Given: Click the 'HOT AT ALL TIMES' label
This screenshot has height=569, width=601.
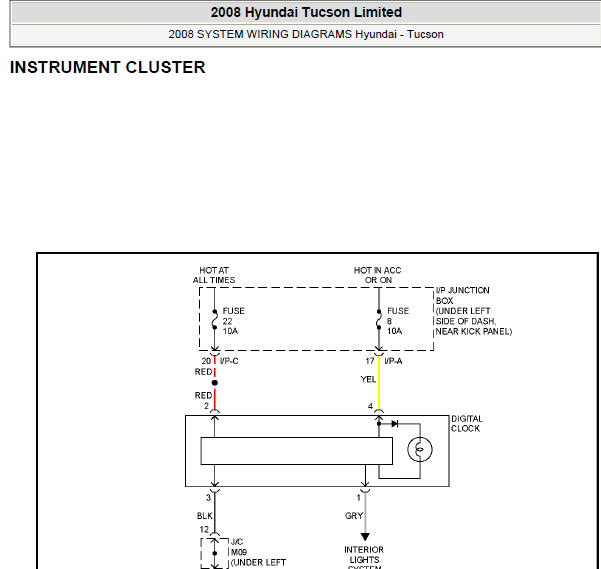Looking at the screenshot, I should [x=214, y=275].
